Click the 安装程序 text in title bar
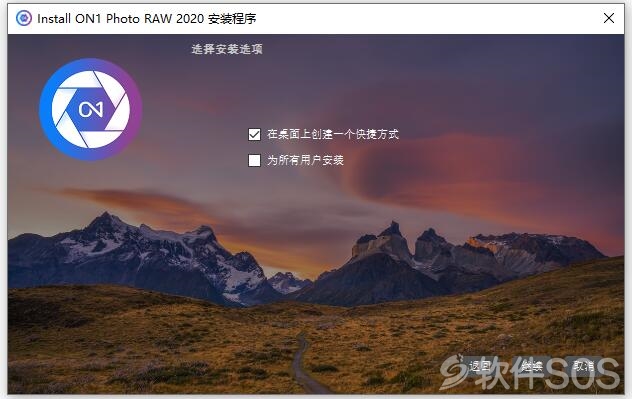This screenshot has height=399, width=632. coord(232,19)
